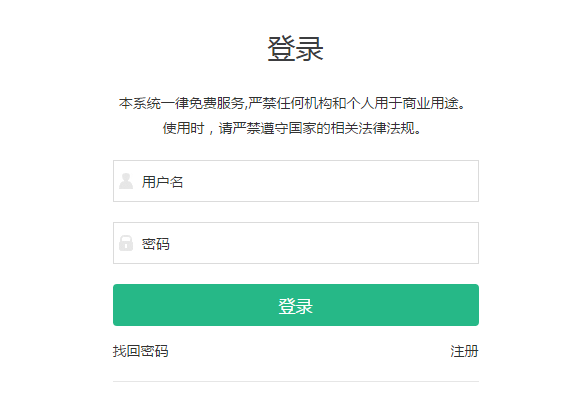Select the username box to enter account
The image size is (573, 410).
coord(296,181)
